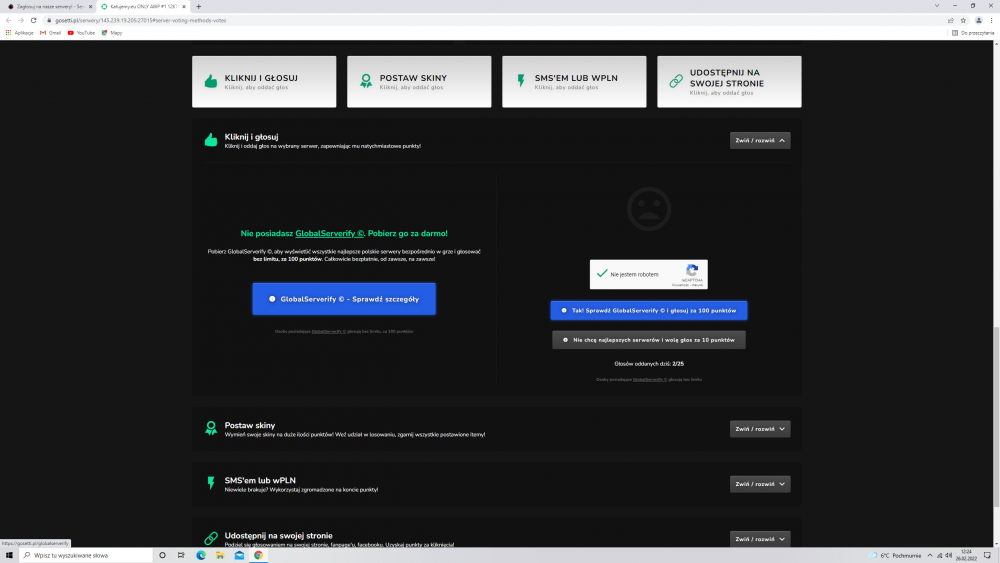Screen dimensions: 1000x563
Task: Click ribbon icon beside Postaw skiny heading
Action: (x=210, y=428)
